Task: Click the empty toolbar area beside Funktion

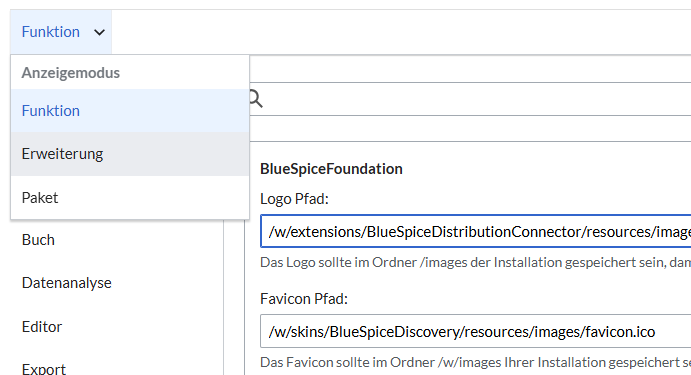Action: click(401, 32)
